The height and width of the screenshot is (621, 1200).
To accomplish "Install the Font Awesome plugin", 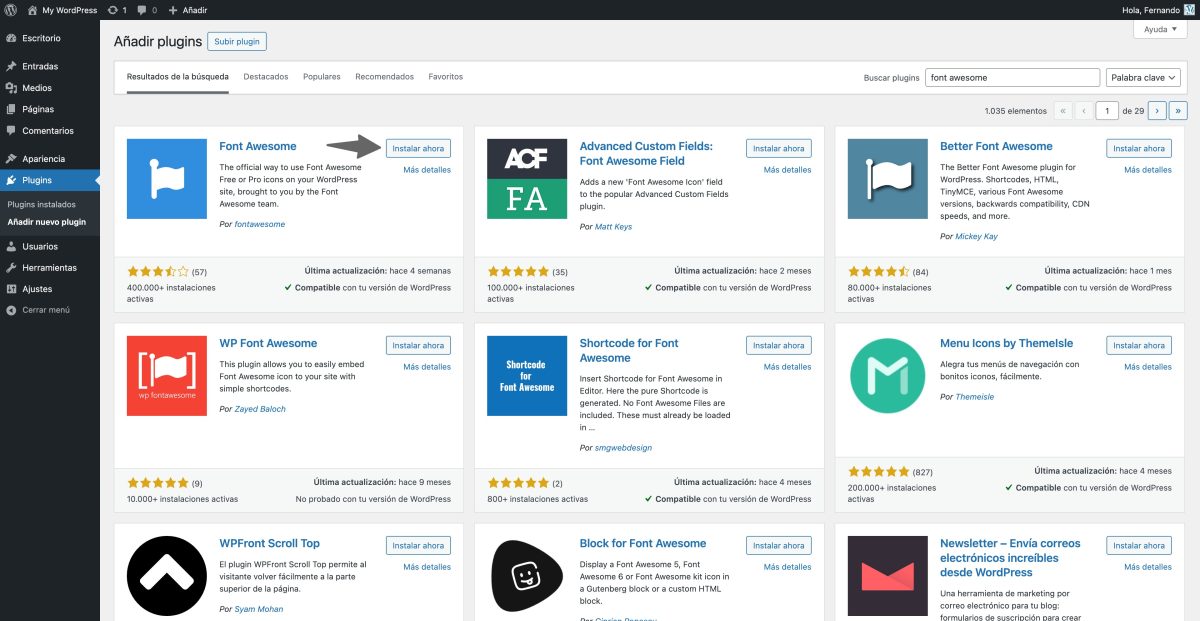I will click(418, 147).
